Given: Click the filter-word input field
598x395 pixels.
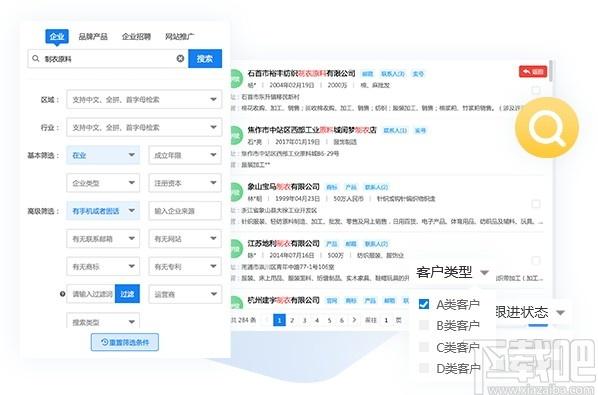Looking at the screenshot, I should click(91, 294).
